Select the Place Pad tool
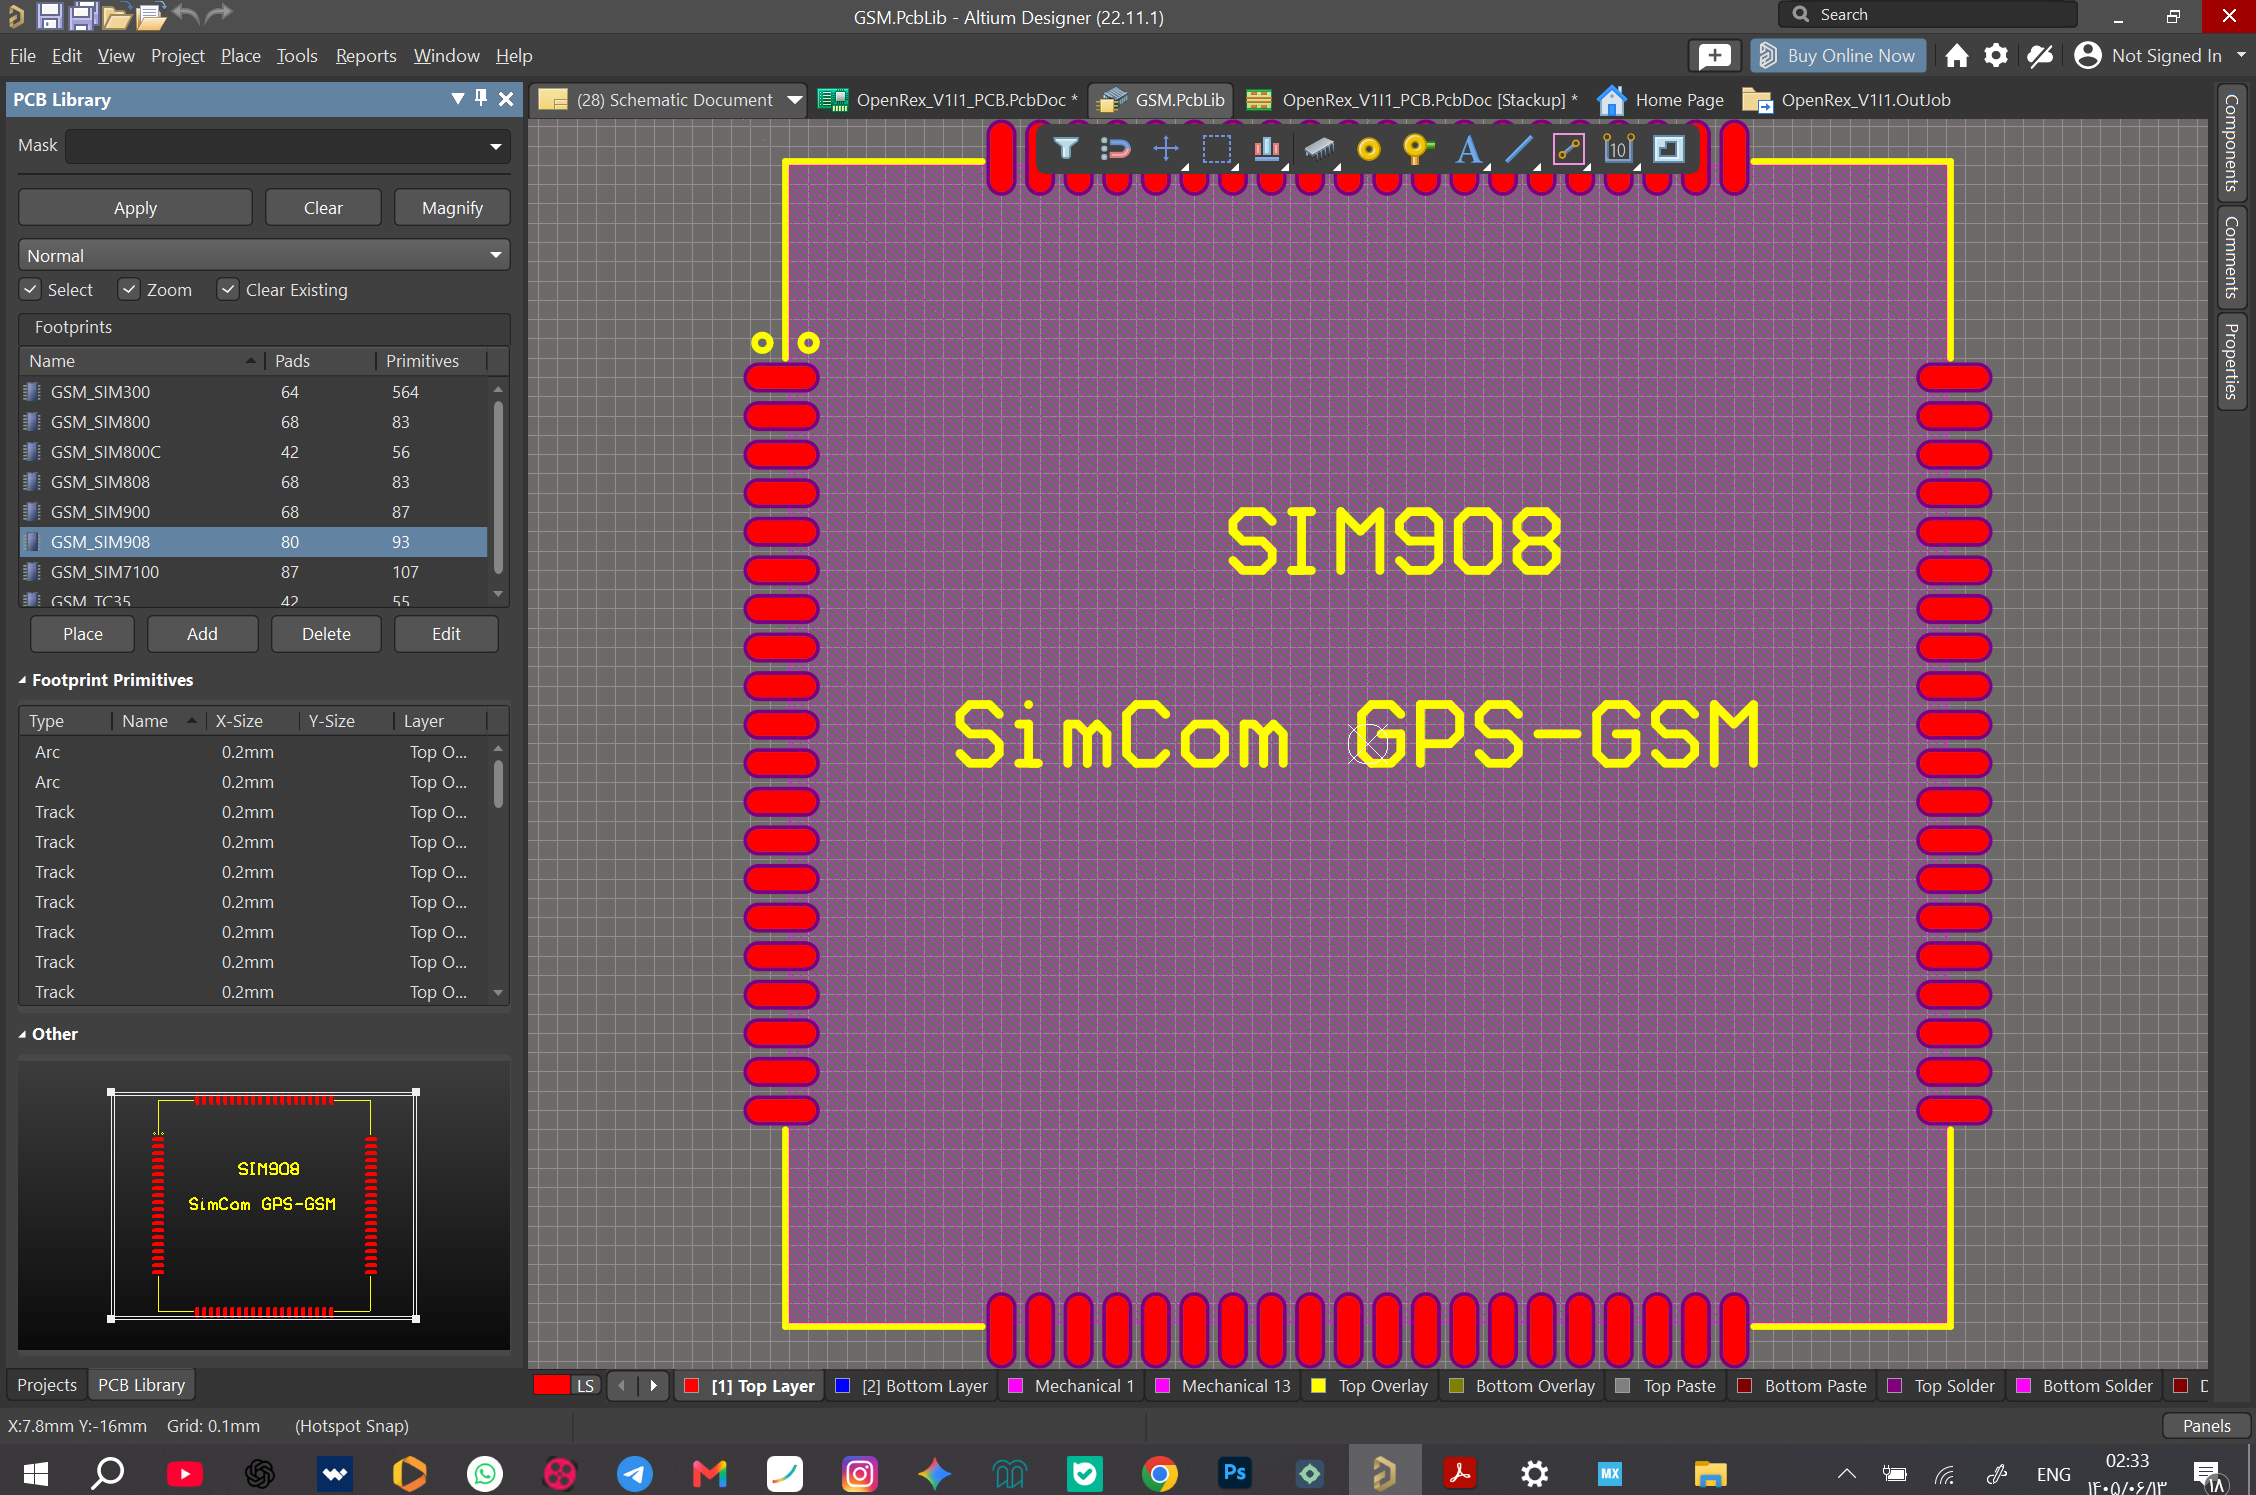 (x=1368, y=149)
